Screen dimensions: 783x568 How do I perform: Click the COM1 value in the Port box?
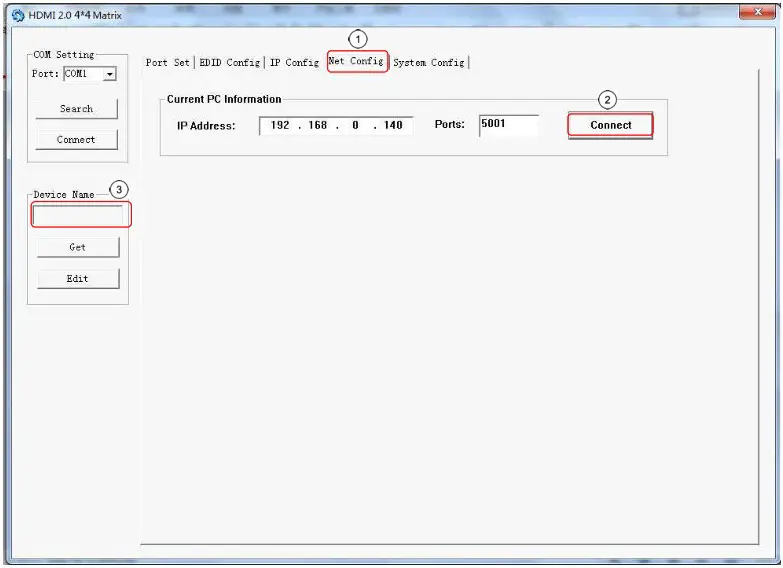(x=76, y=74)
